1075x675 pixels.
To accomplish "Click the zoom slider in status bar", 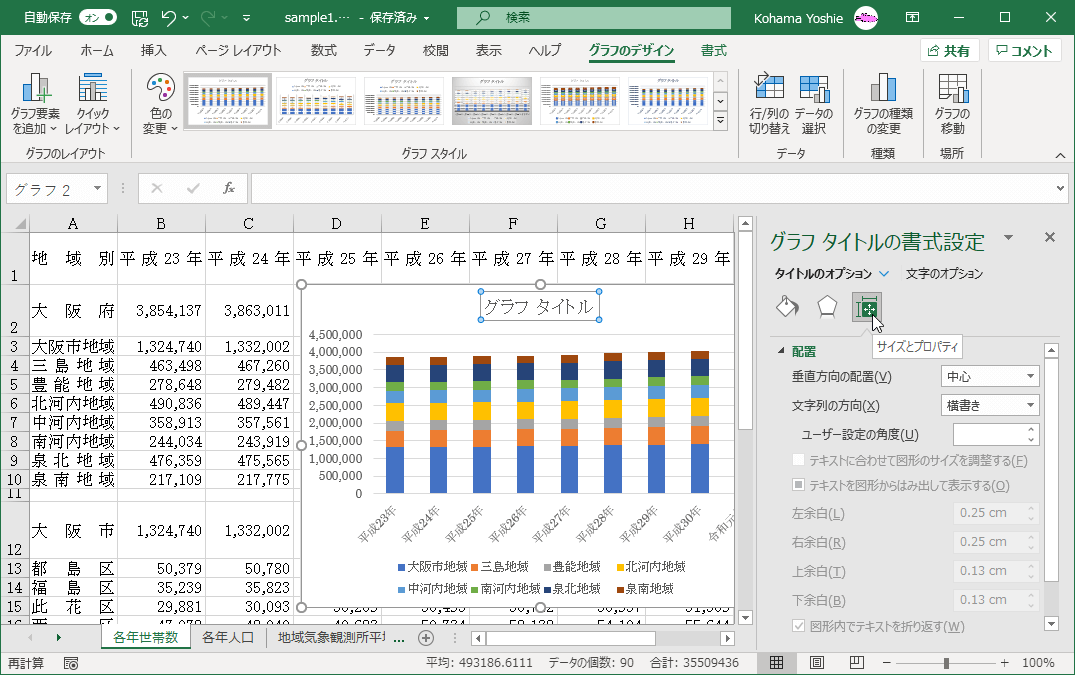I will pyautogui.click(x=946, y=663).
